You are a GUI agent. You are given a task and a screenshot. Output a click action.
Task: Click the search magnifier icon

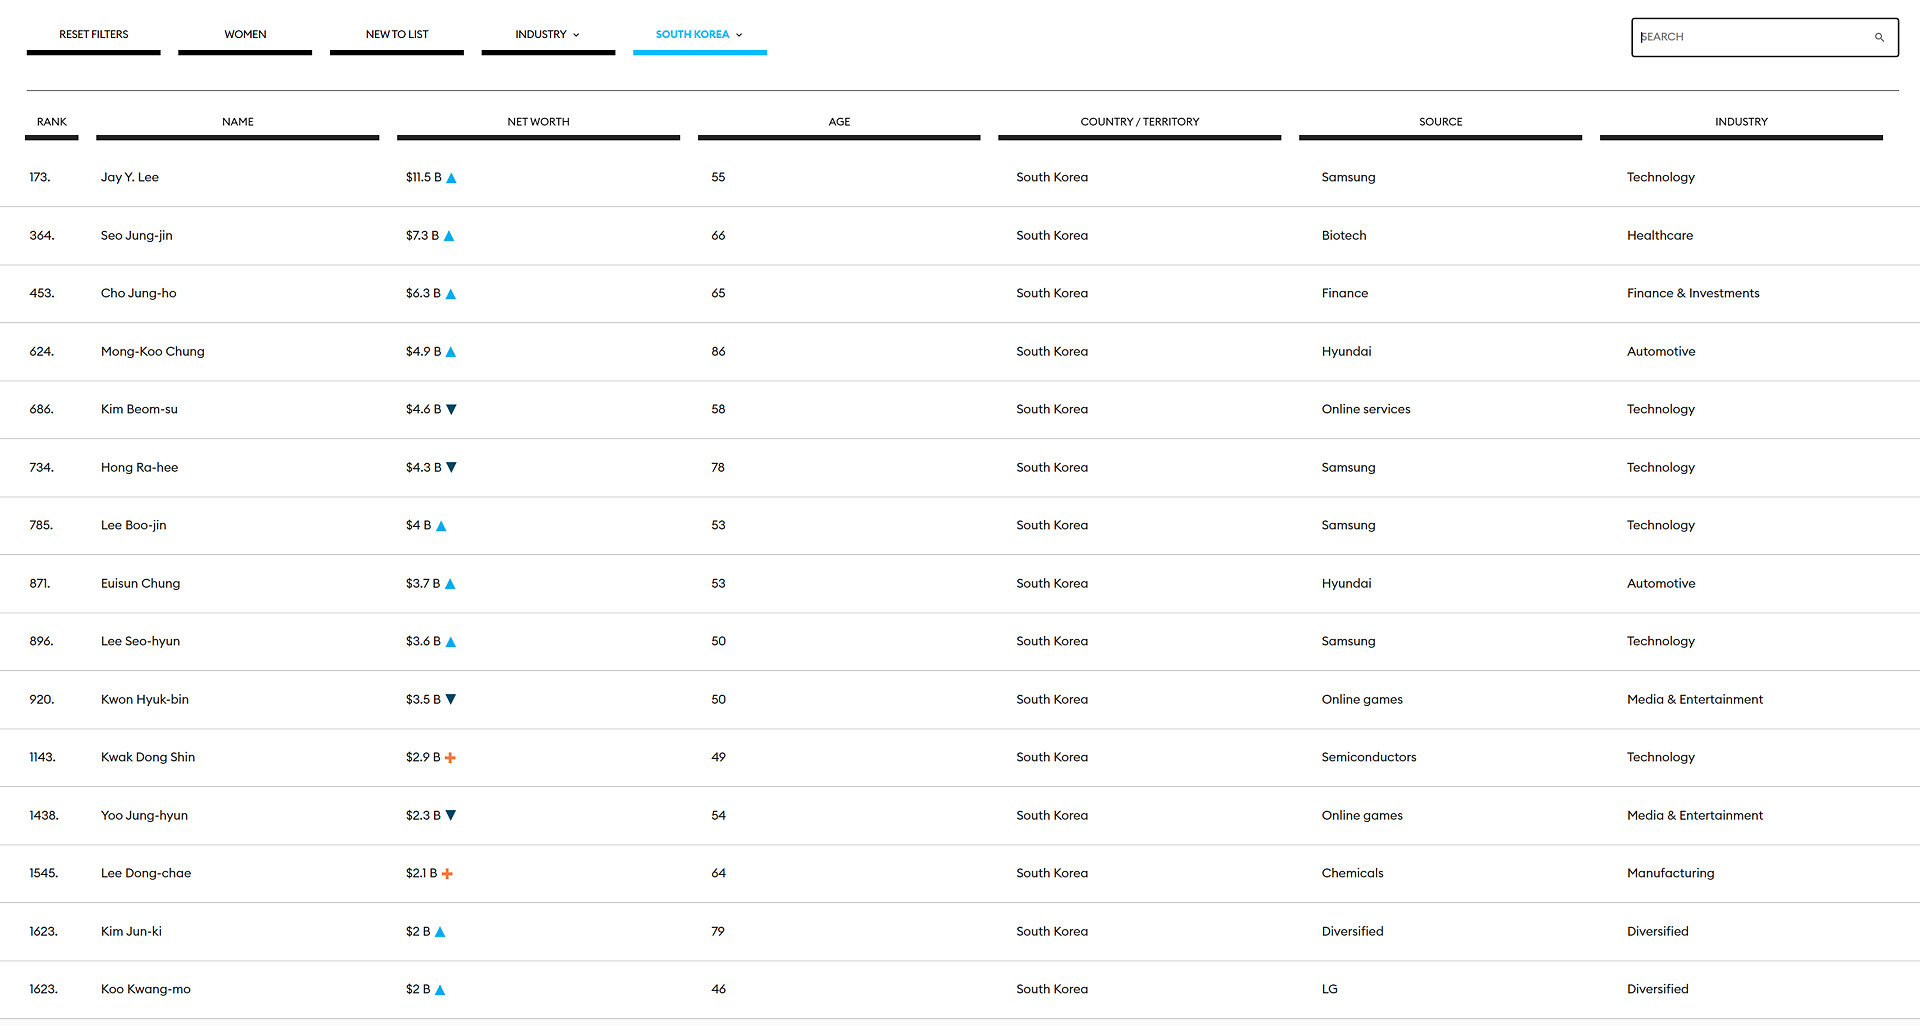[1879, 37]
